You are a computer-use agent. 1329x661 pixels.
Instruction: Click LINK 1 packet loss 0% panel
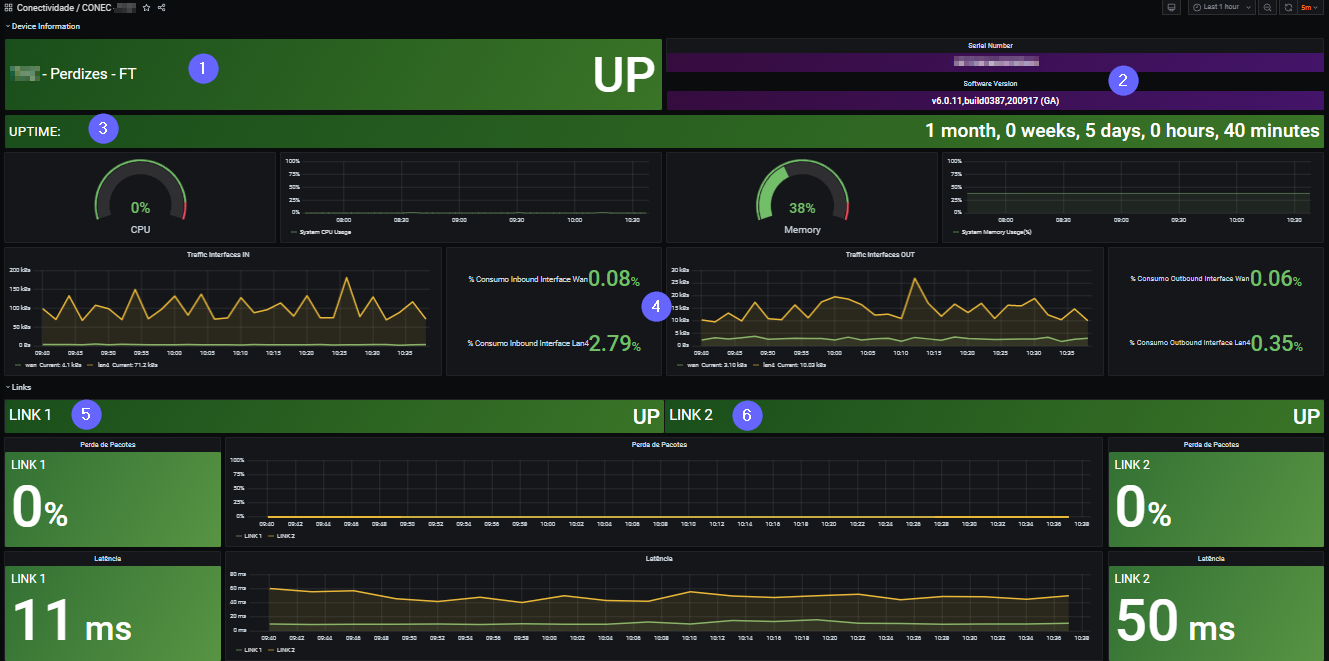[112, 499]
